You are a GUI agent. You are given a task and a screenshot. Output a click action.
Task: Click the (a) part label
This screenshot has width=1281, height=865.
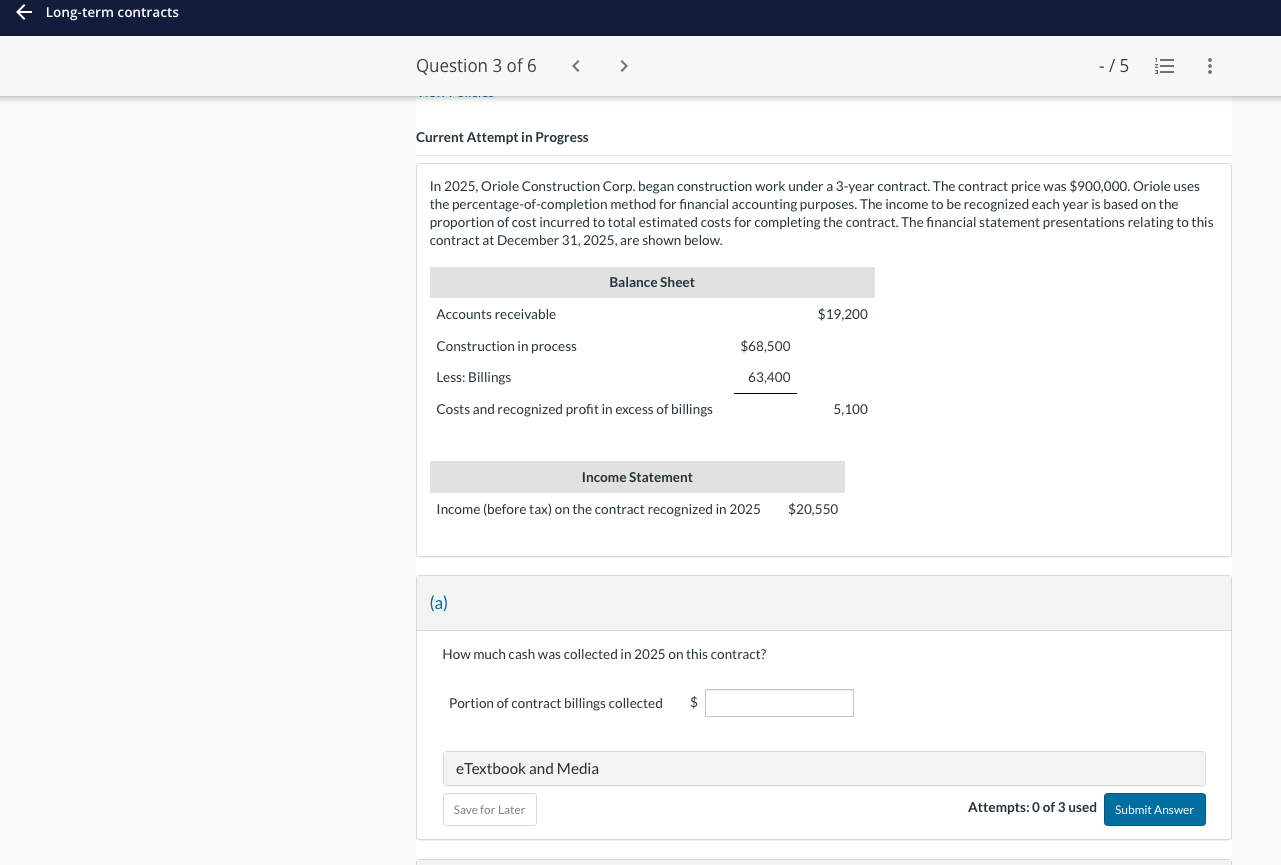tap(438, 603)
